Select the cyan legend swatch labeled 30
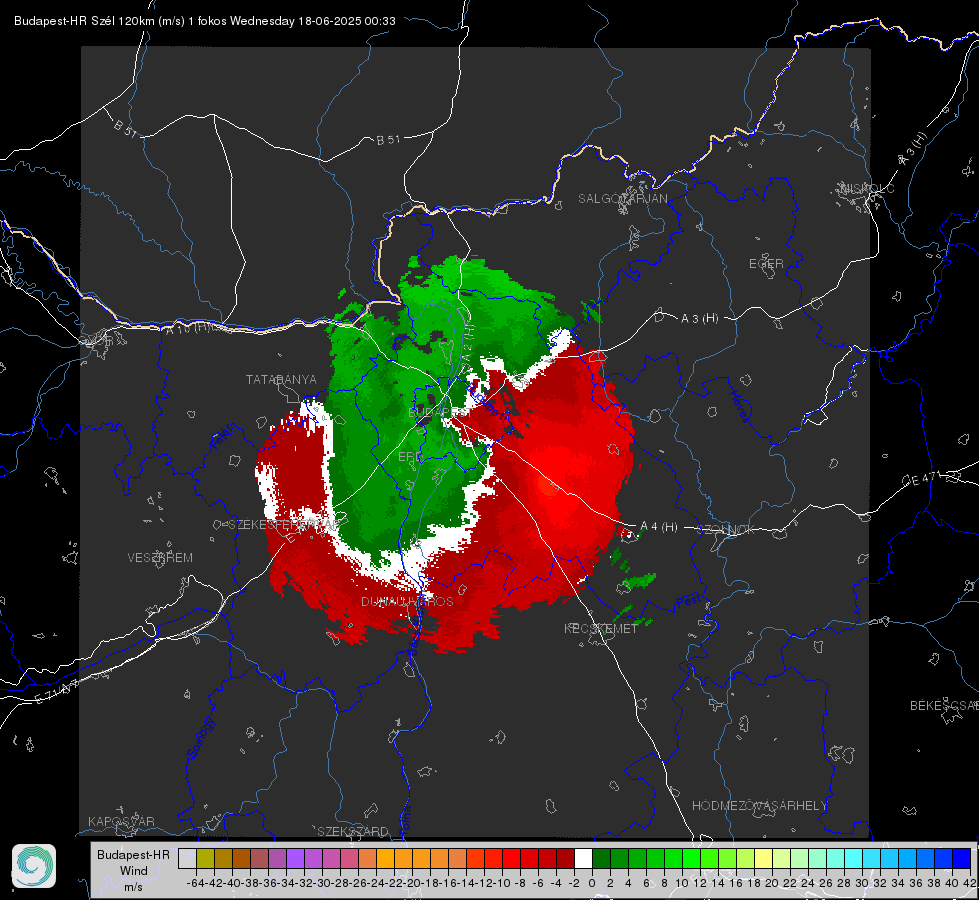This screenshot has height=900, width=979. 872,859
